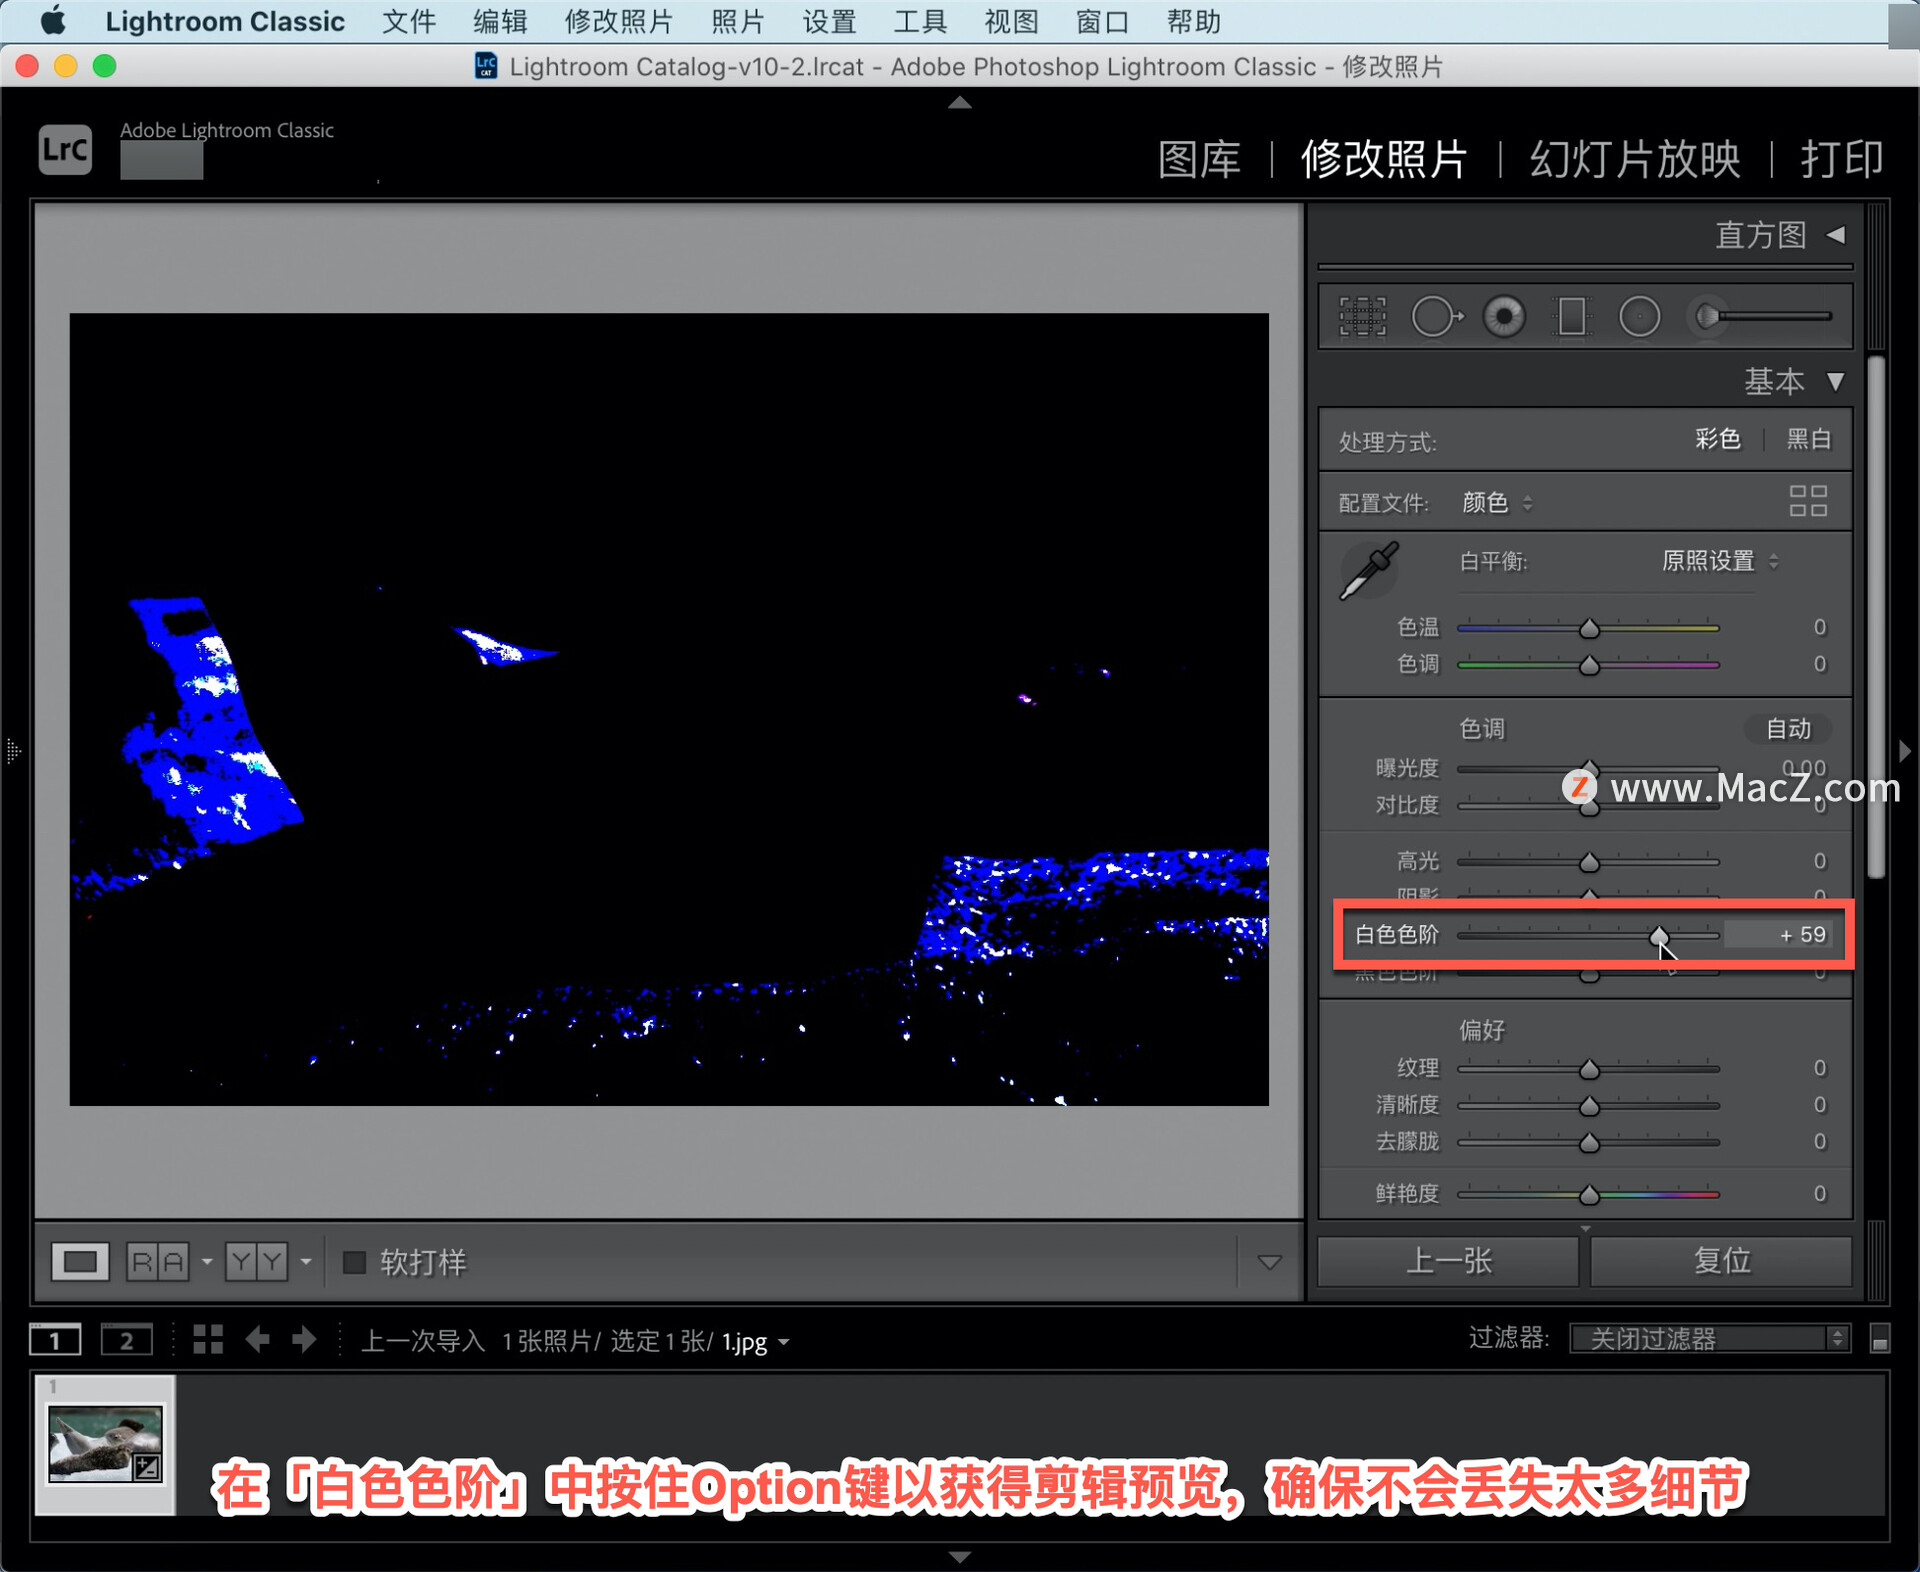This screenshot has height=1572, width=1920.
Task: Select the Spot Removal tool
Action: click(1436, 317)
